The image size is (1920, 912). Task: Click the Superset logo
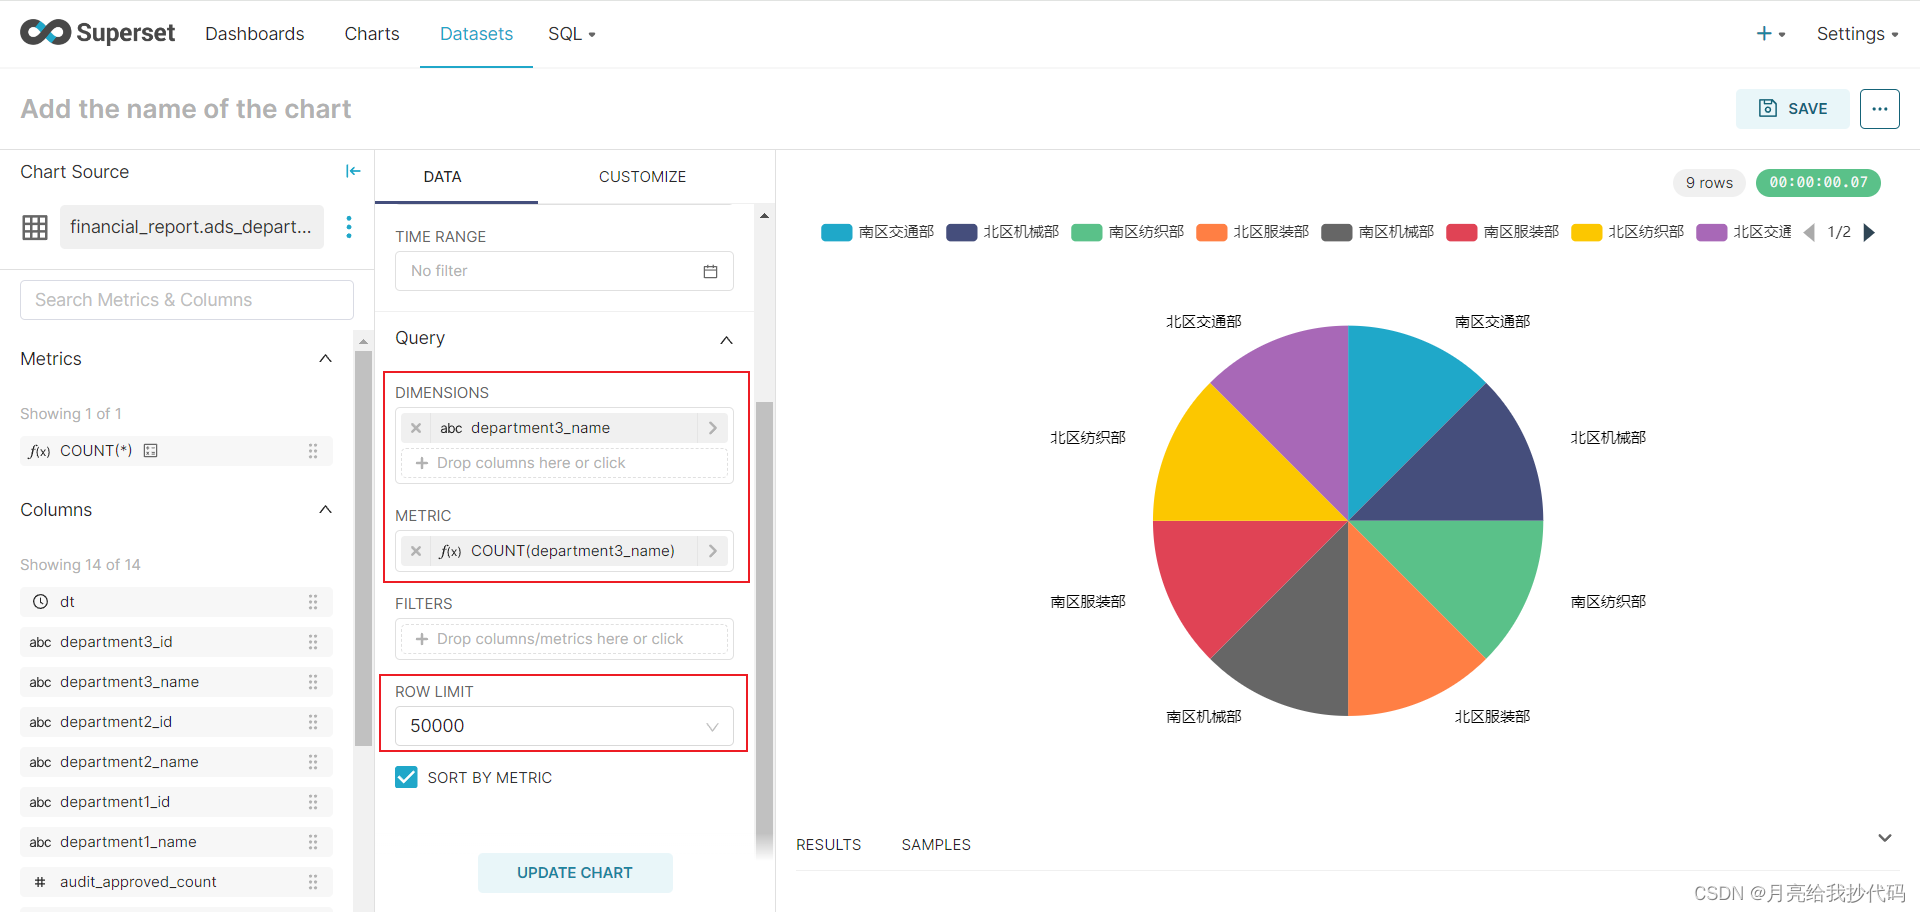coord(97,33)
